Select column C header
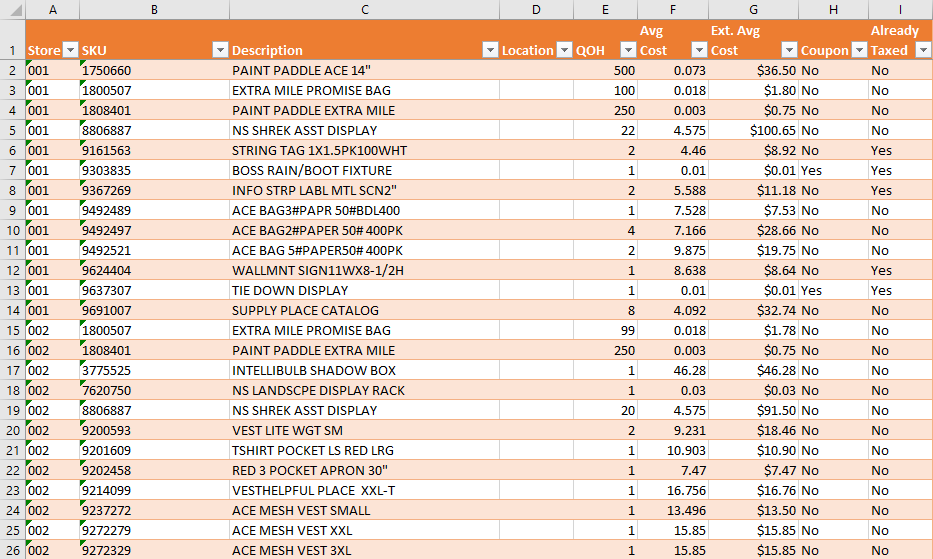 pos(364,10)
